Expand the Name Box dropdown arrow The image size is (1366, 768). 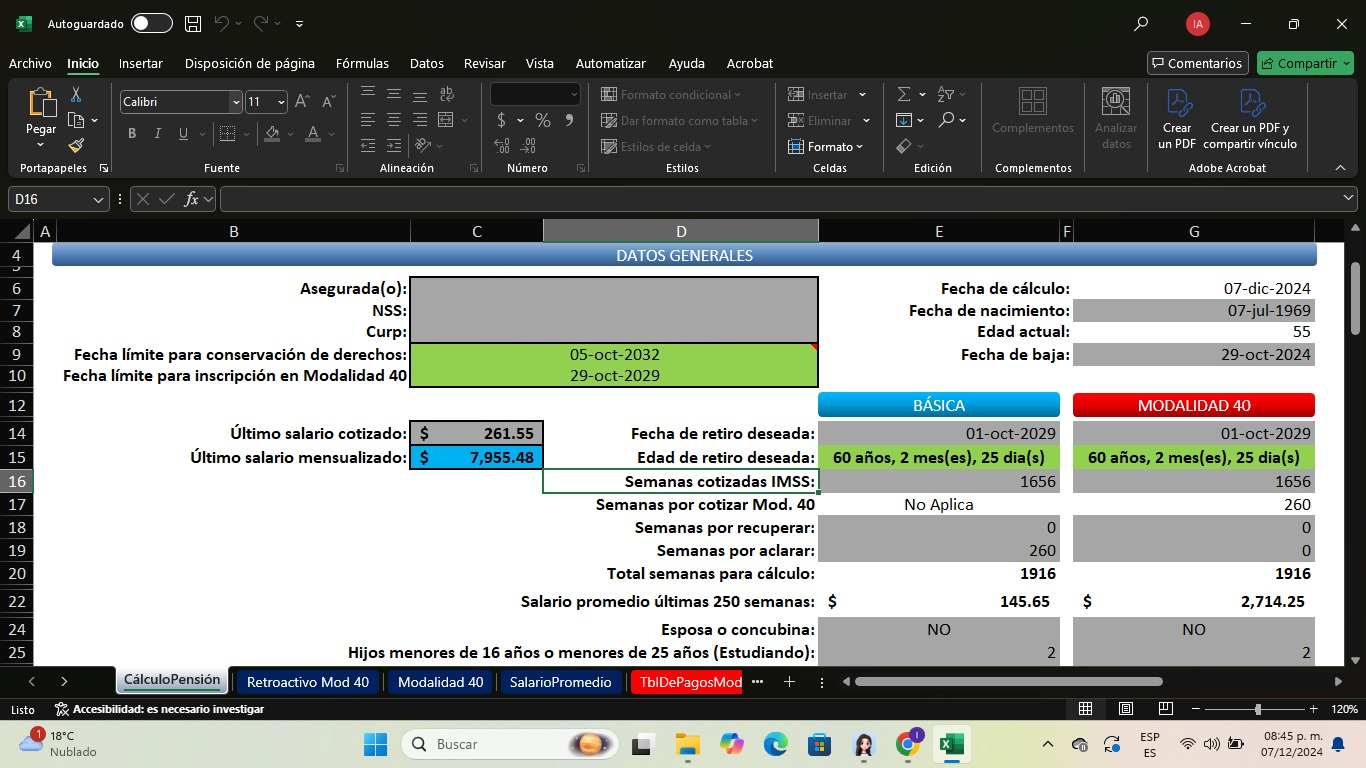pyautogui.click(x=98, y=199)
